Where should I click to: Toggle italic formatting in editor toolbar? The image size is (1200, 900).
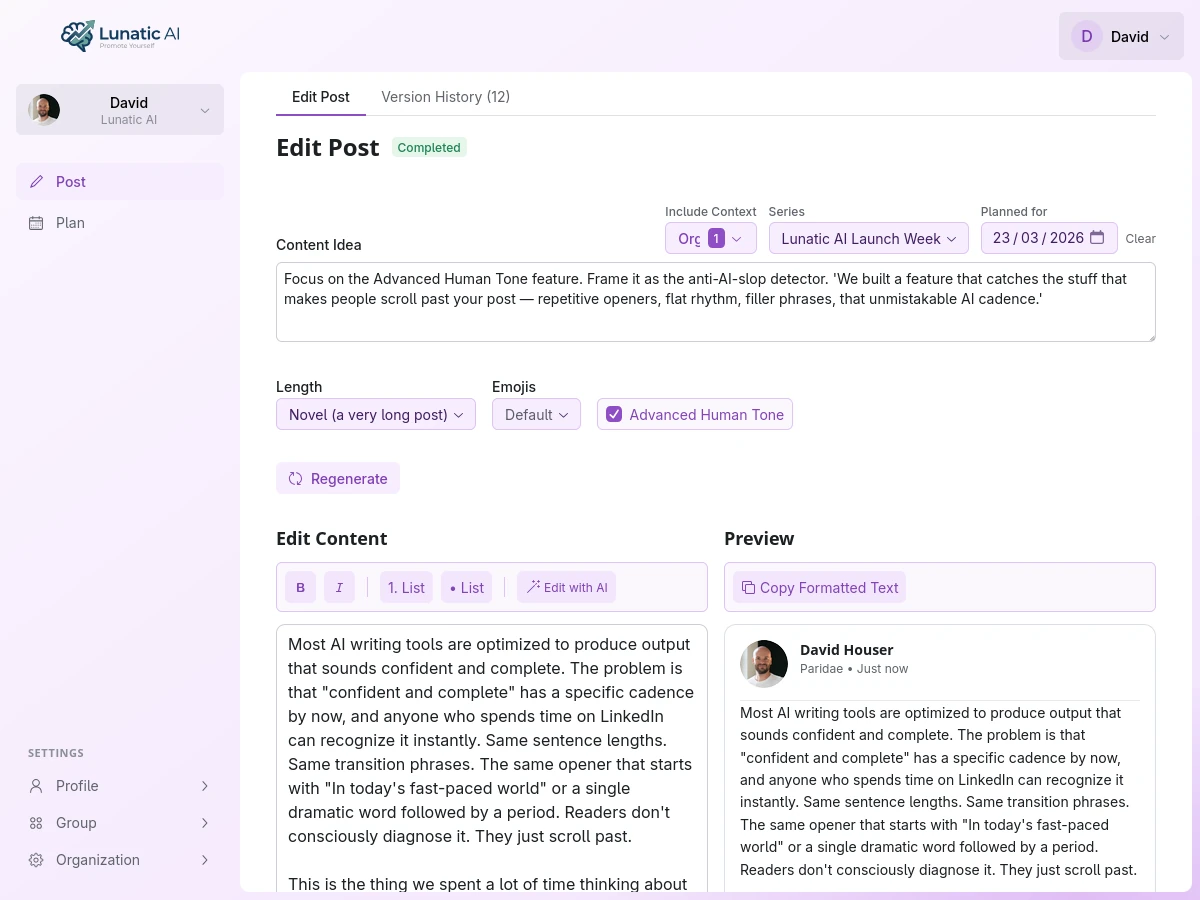pos(339,587)
